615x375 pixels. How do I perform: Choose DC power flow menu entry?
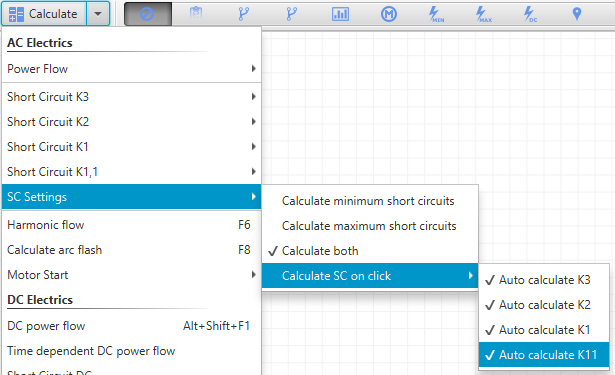click(131, 326)
